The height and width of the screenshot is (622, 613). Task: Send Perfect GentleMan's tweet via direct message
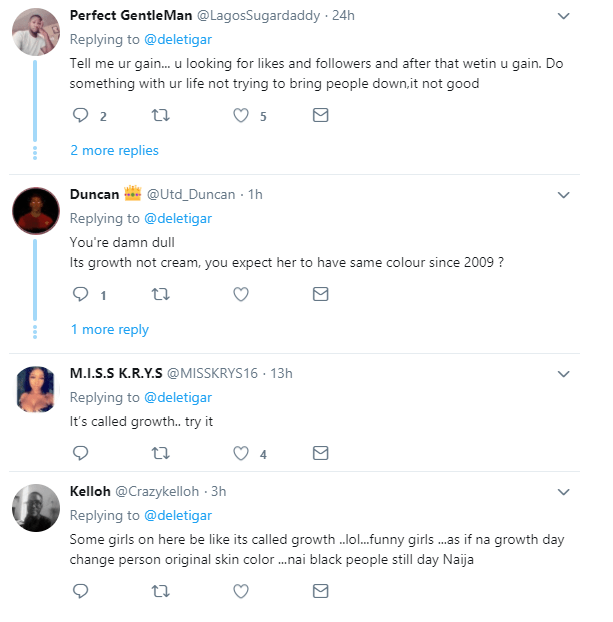click(320, 116)
